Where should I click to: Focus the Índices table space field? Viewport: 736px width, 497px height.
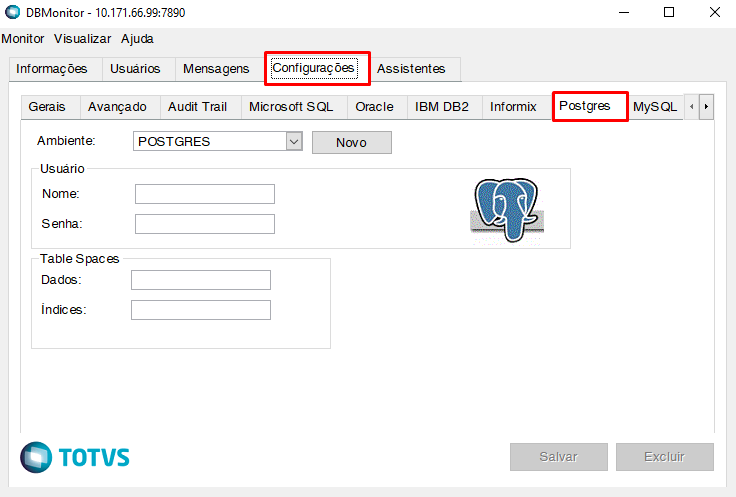click(201, 310)
